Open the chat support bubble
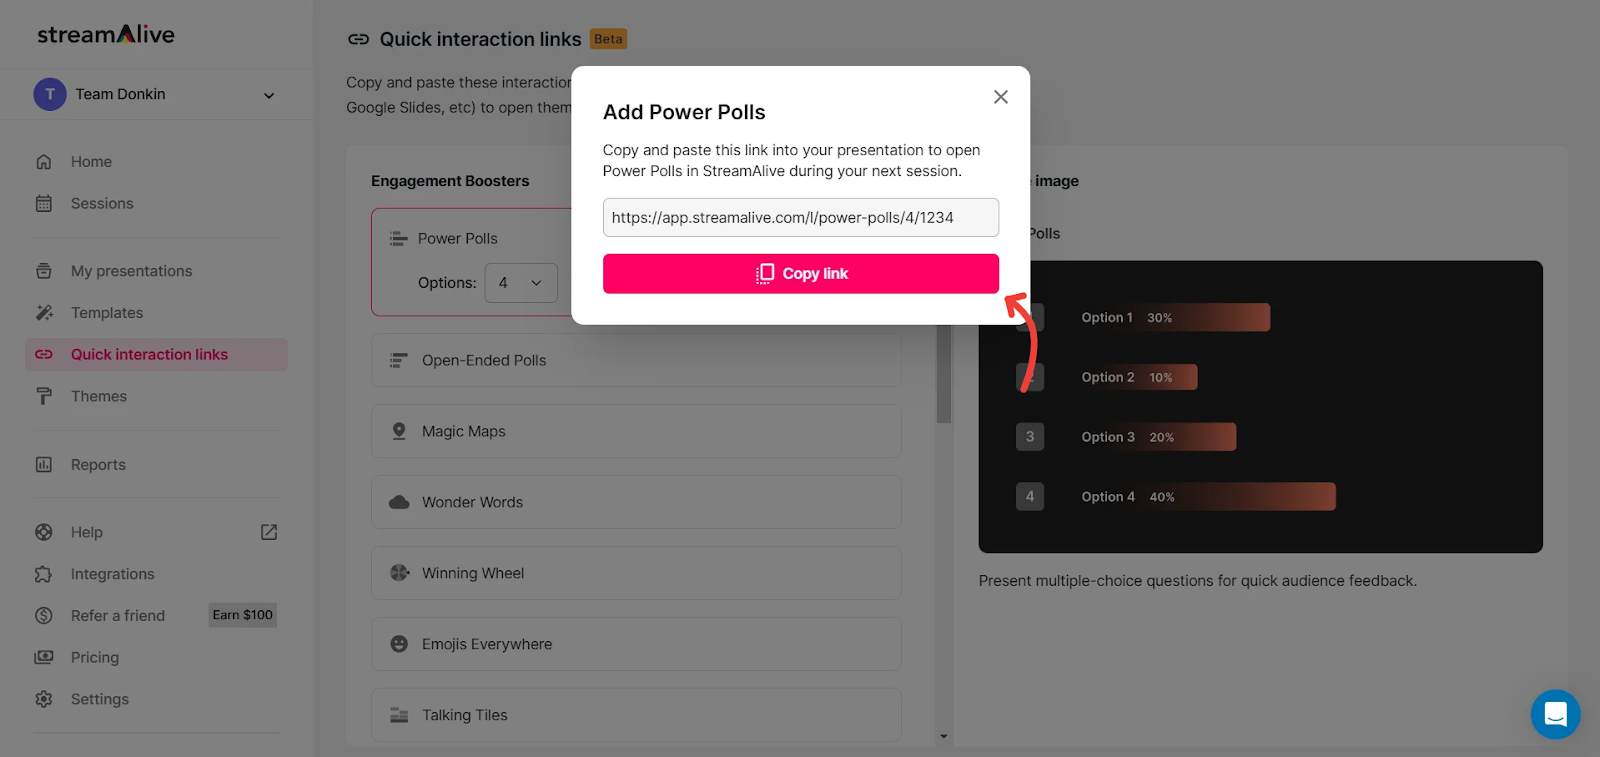This screenshot has height=757, width=1600. 1555,714
